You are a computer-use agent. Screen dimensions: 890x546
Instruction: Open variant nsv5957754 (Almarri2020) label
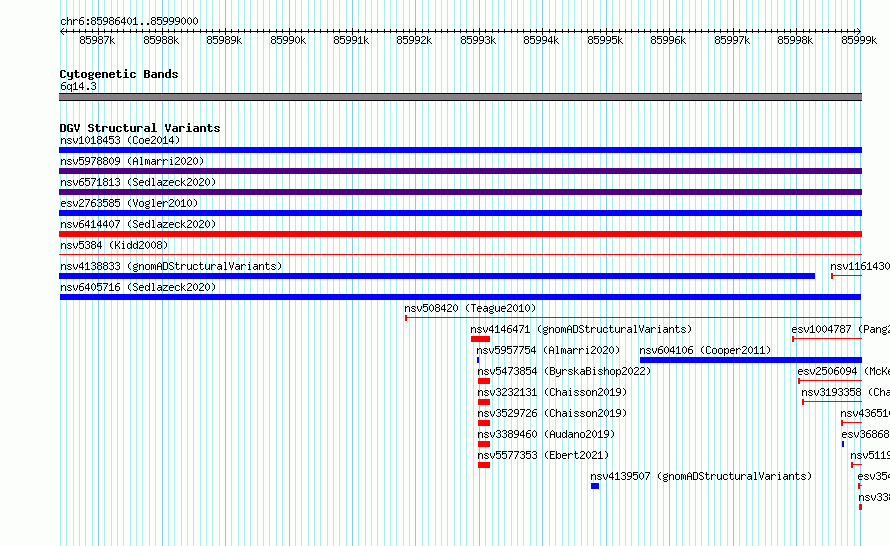(x=548, y=350)
